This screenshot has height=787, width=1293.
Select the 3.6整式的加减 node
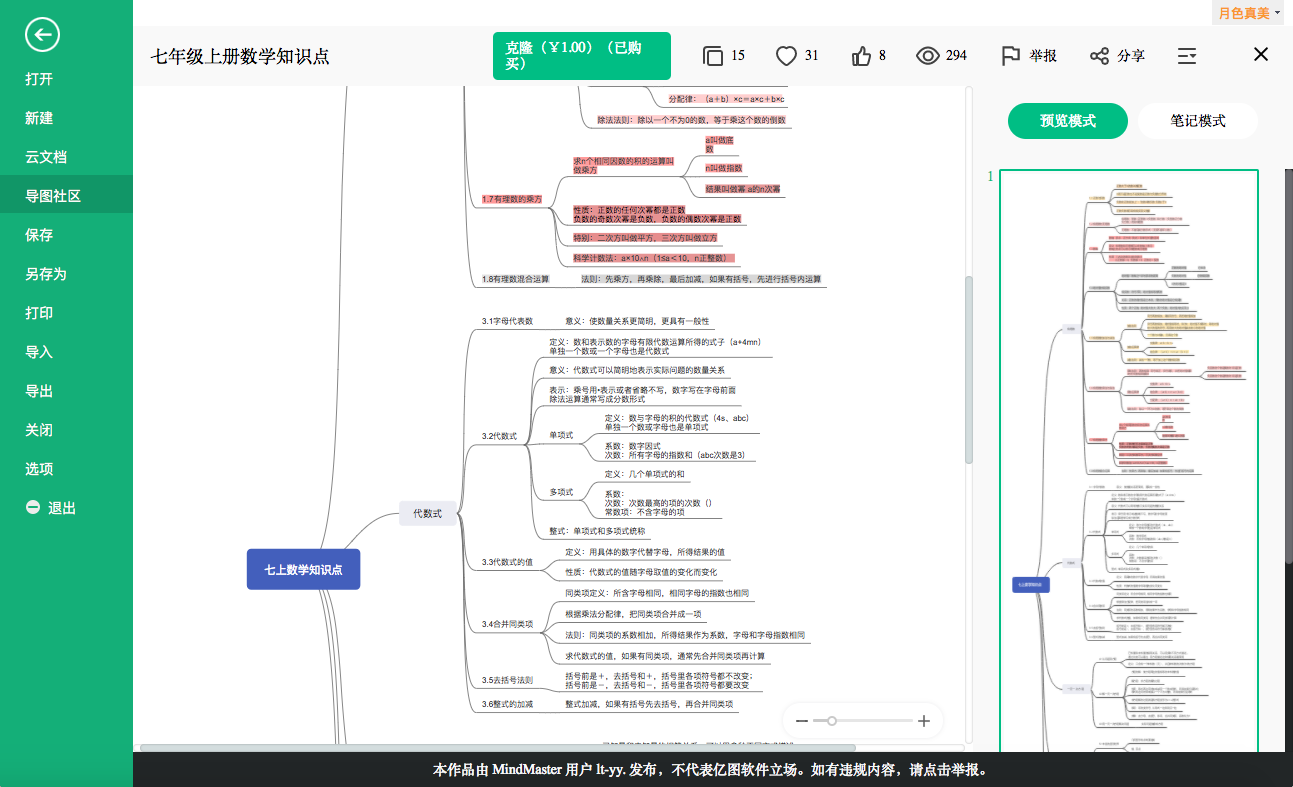click(507, 704)
